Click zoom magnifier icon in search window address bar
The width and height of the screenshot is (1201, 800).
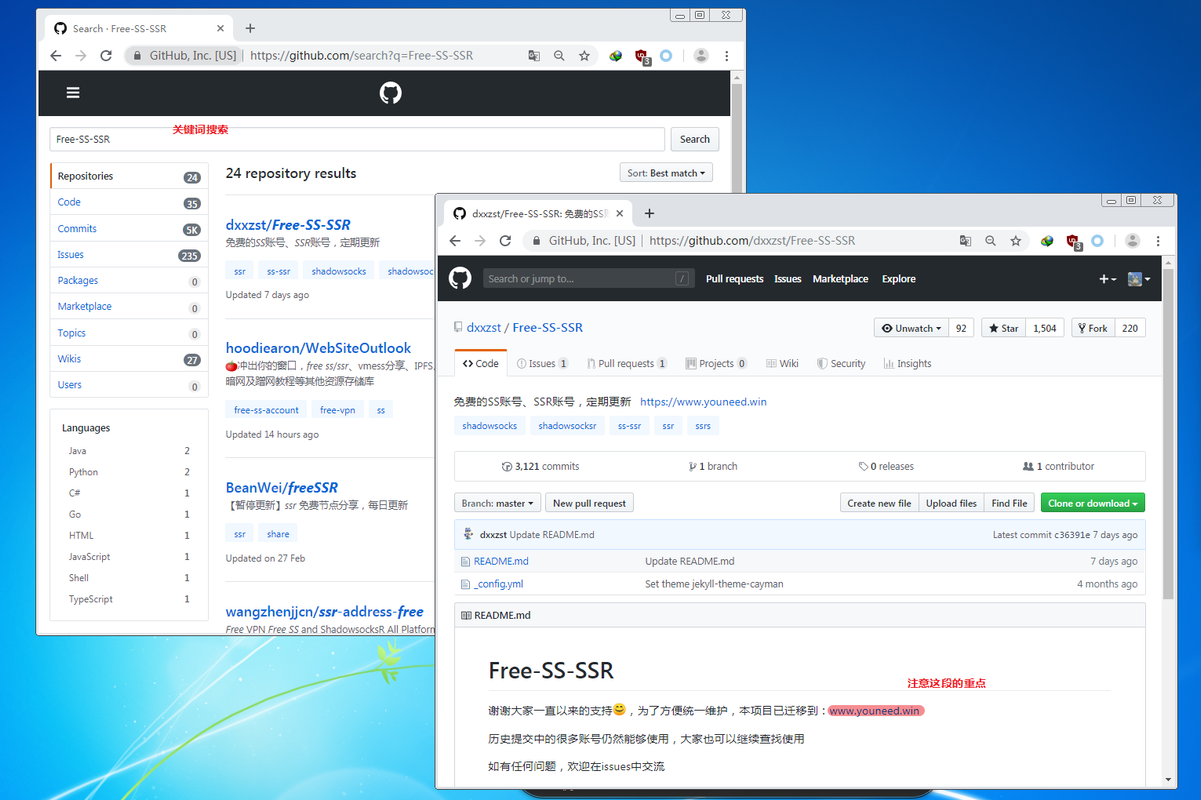tap(560, 56)
